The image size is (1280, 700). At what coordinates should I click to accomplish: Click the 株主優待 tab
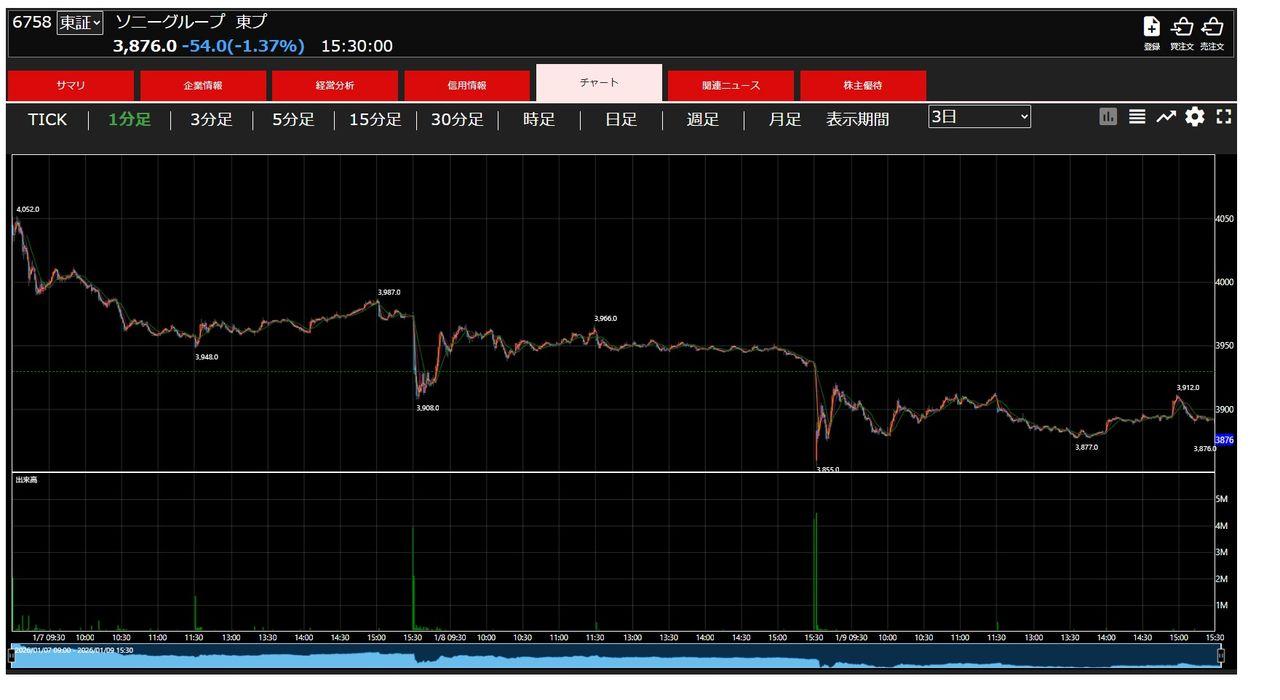point(863,86)
